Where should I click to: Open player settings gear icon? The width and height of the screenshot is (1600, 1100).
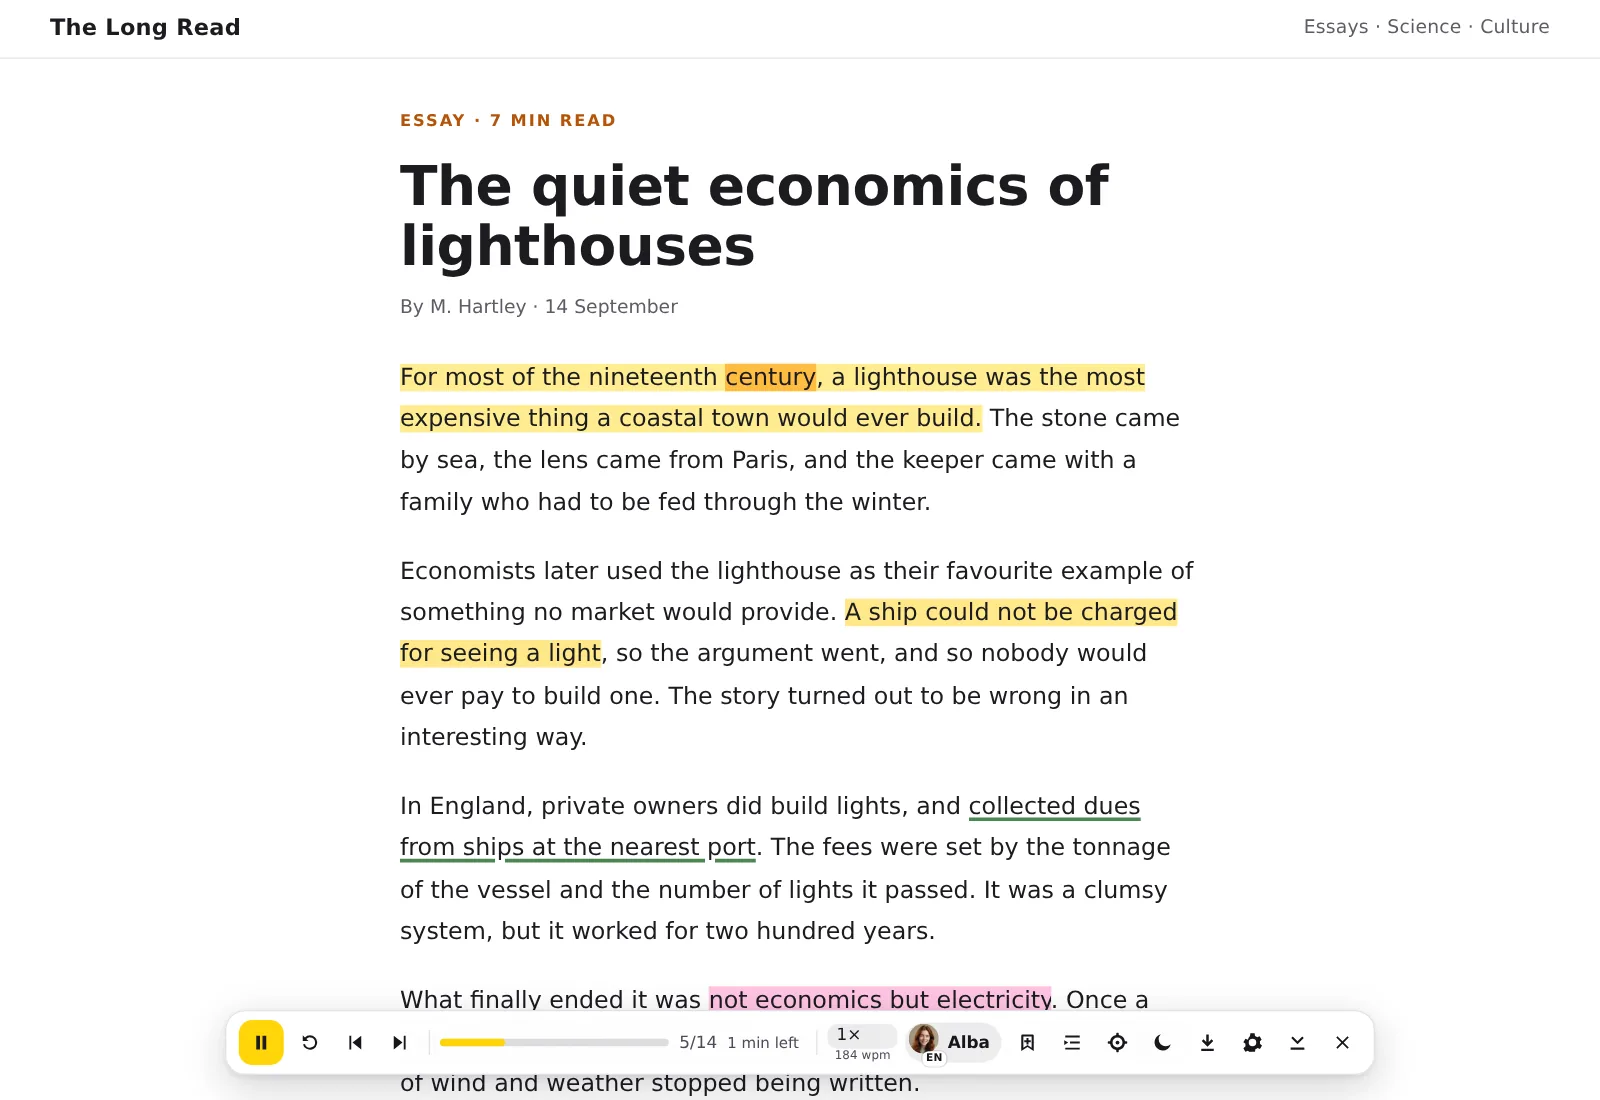click(1252, 1043)
